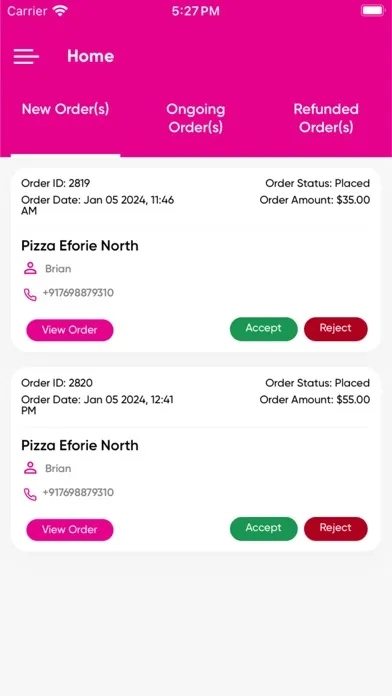
Task: Open the hamburger menu icon
Action: 26,56
